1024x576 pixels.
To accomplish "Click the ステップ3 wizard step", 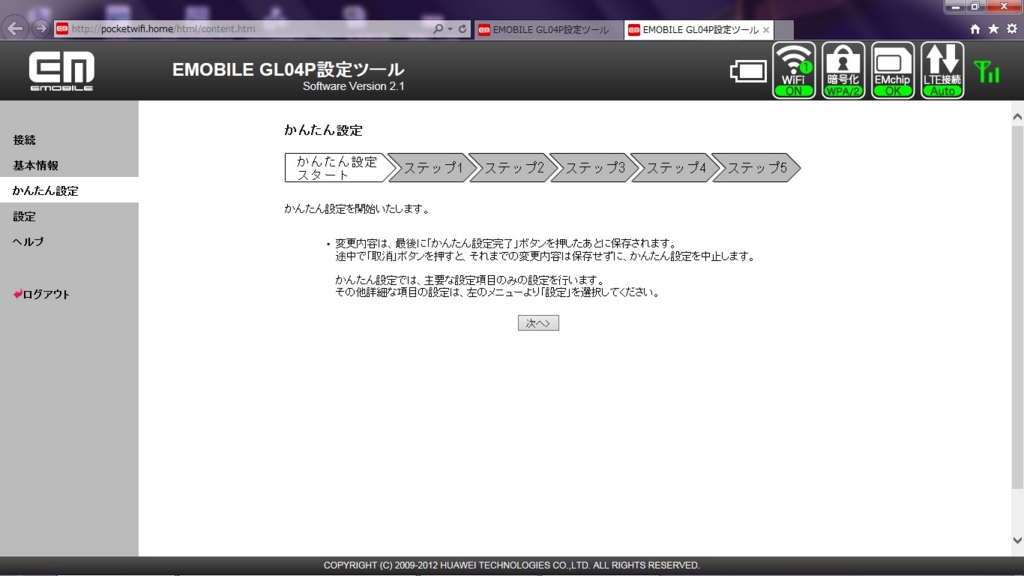I will 594,168.
